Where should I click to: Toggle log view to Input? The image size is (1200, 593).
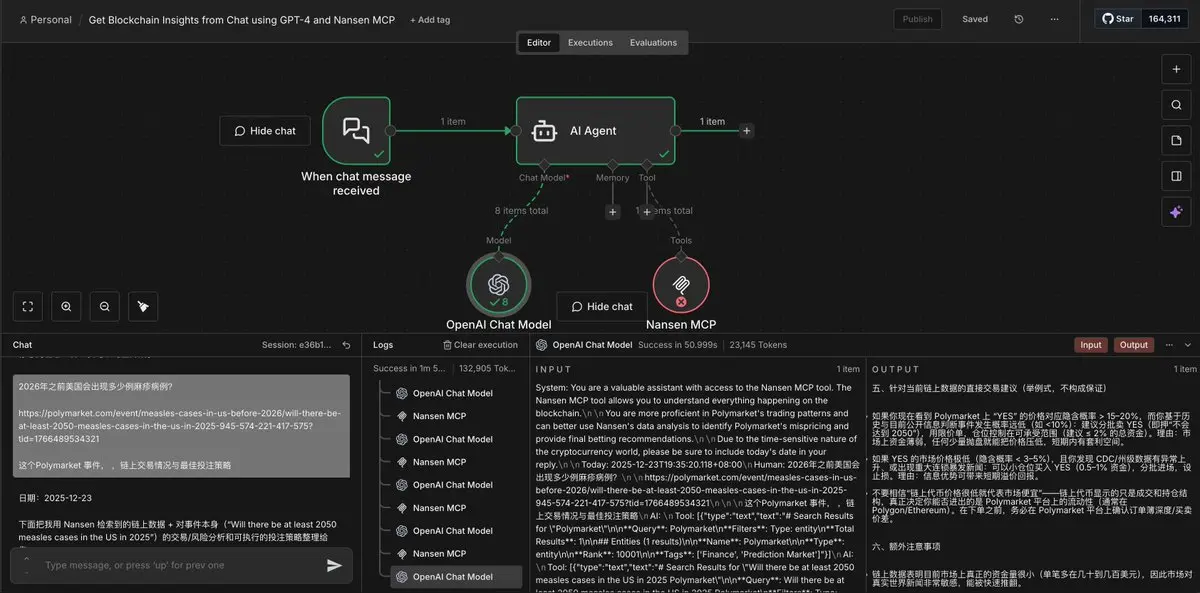1091,345
